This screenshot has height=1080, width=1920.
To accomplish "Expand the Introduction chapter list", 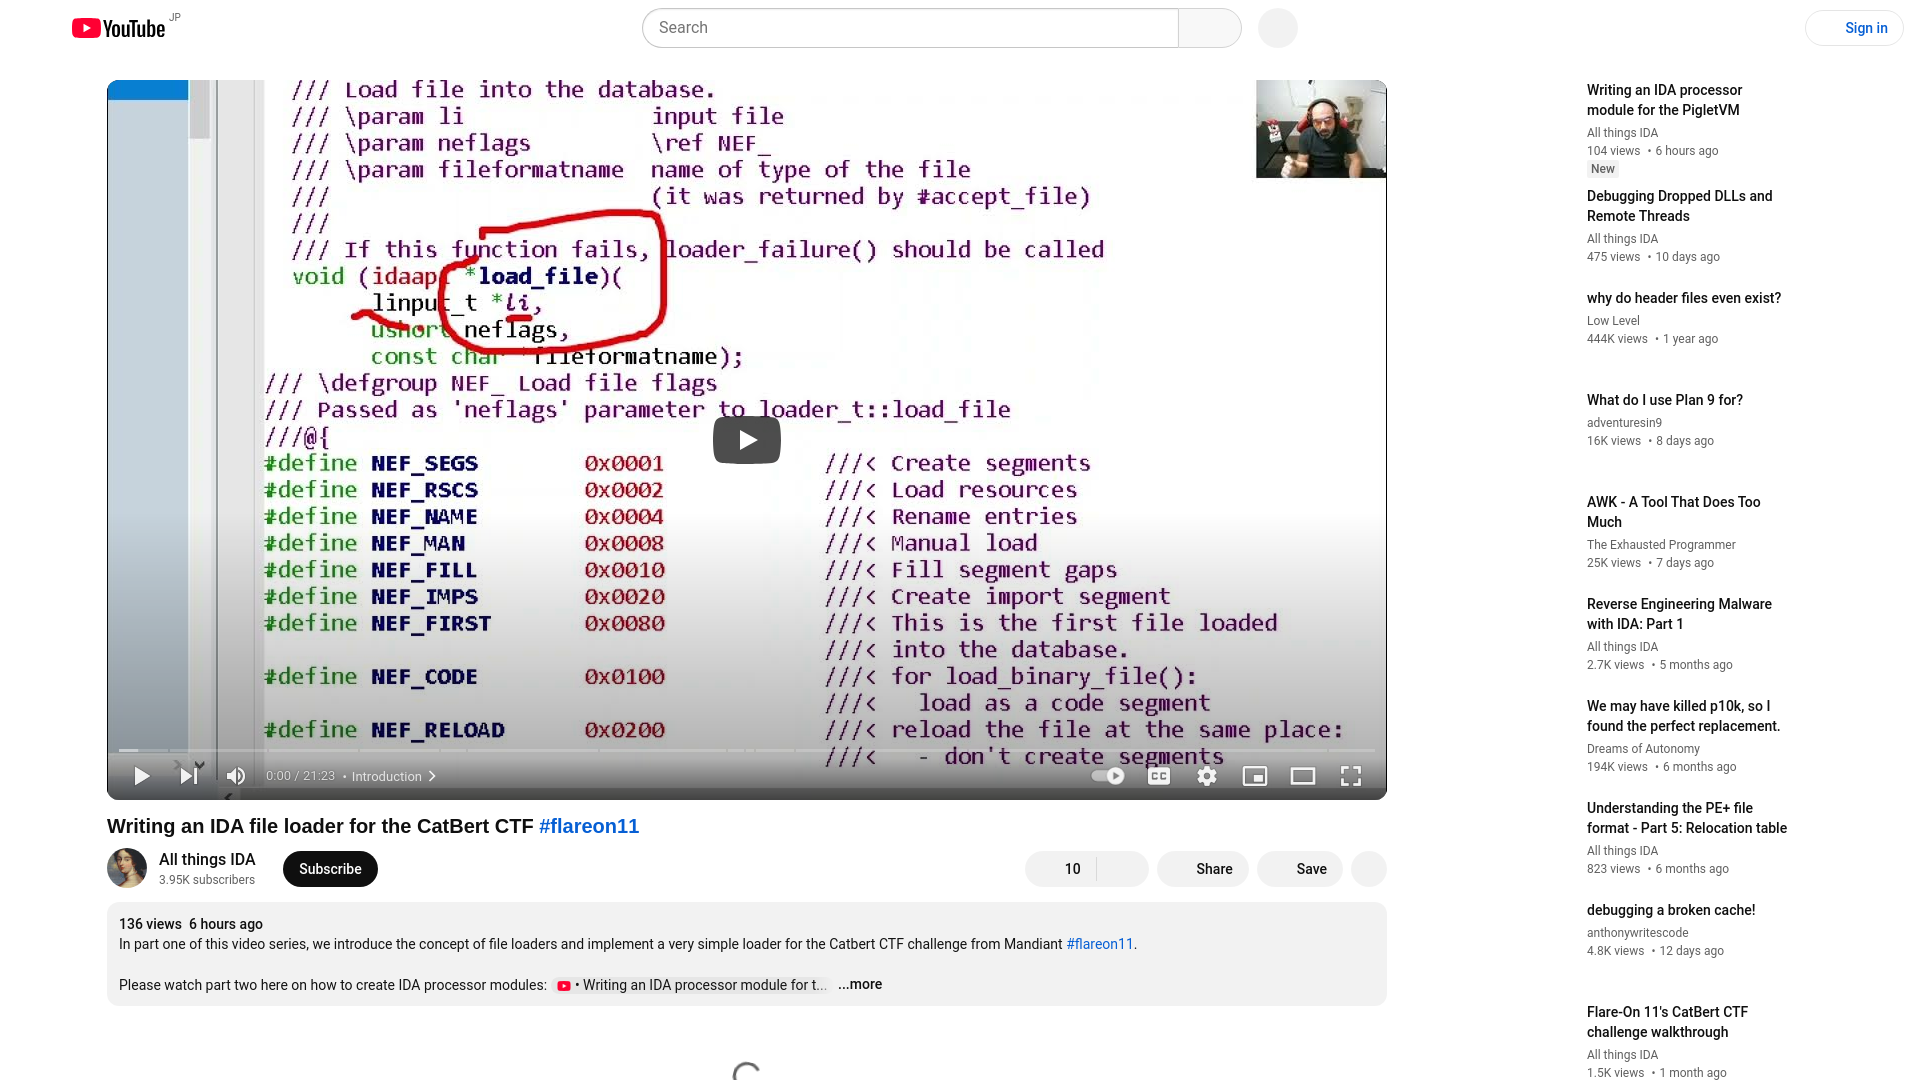I will pos(393,776).
